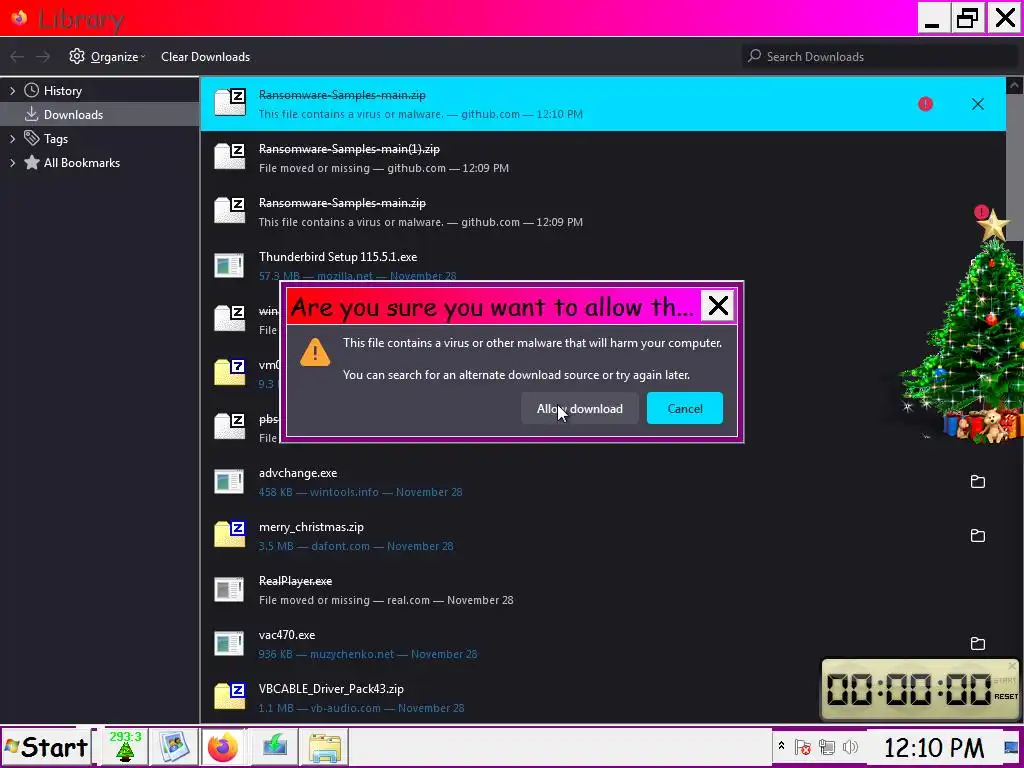The width and height of the screenshot is (1024, 768).
Task: Expand the All Bookmarks tree node
Action: point(12,163)
